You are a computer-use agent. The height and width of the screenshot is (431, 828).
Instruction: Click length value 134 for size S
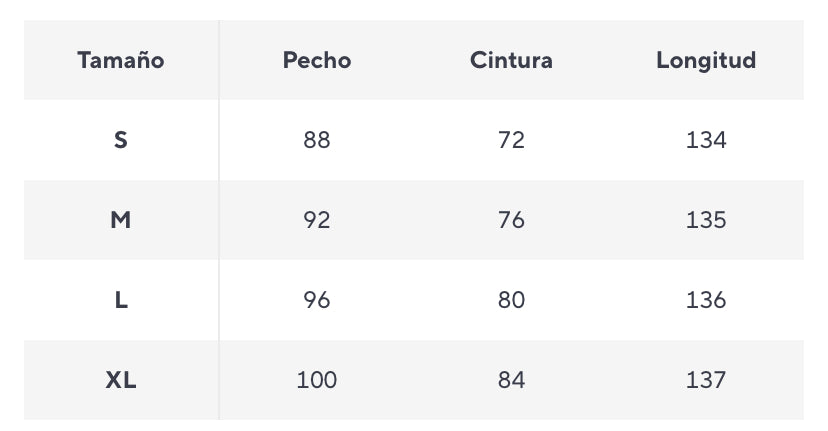coord(706,140)
